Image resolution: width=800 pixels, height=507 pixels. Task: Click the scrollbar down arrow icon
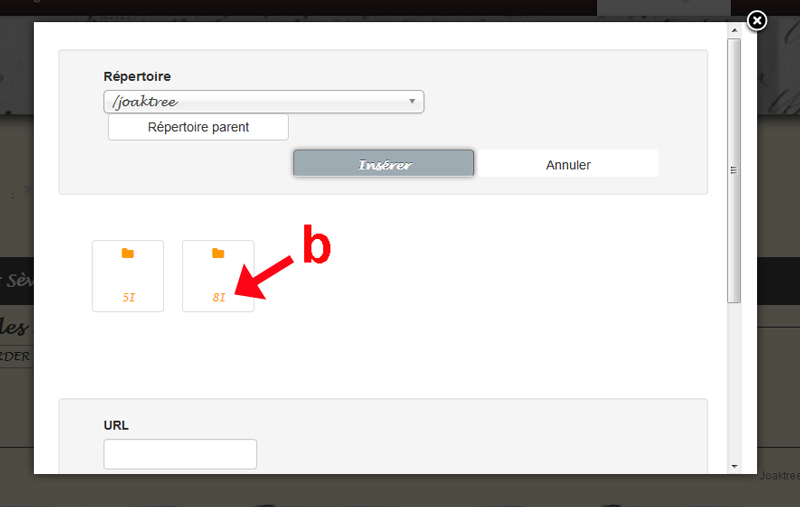tap(734, 466)
